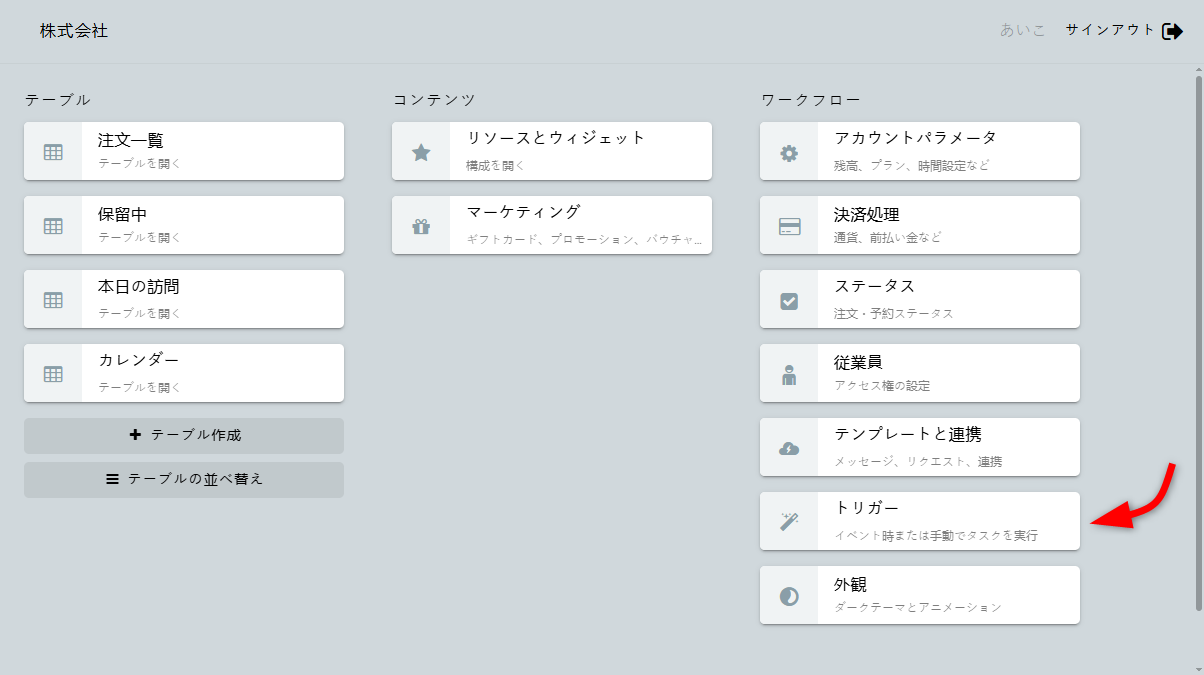The height and width of the screenshot is (675, 1204).
Task: Click the table icon beside 注文一覧
Action: tap(53, 152)
